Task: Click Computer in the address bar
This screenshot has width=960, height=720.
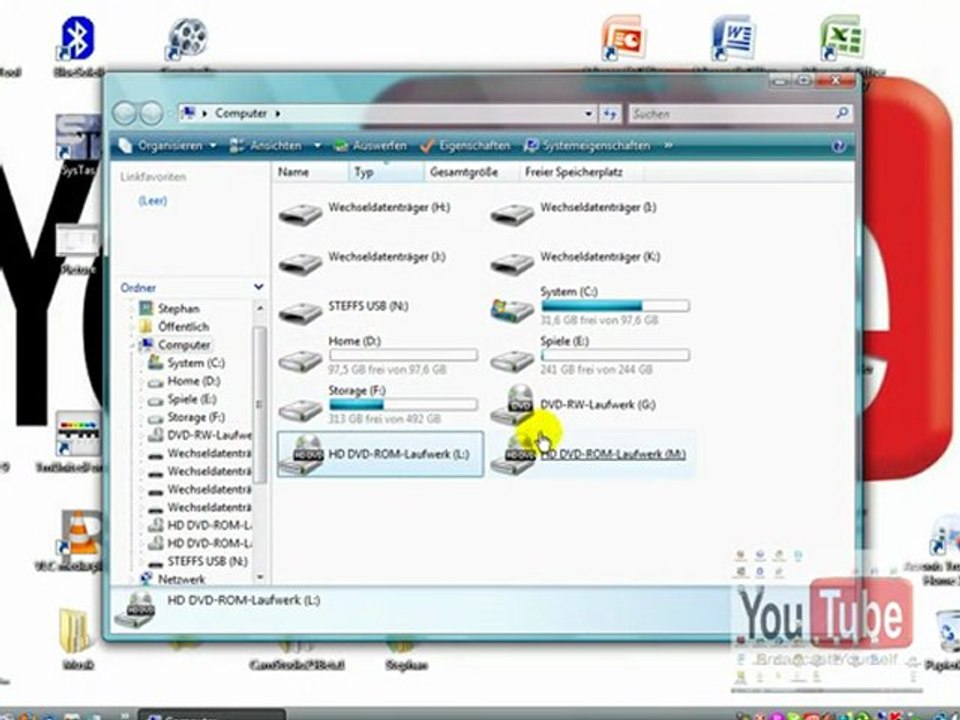Action: [x=241, y=113]
